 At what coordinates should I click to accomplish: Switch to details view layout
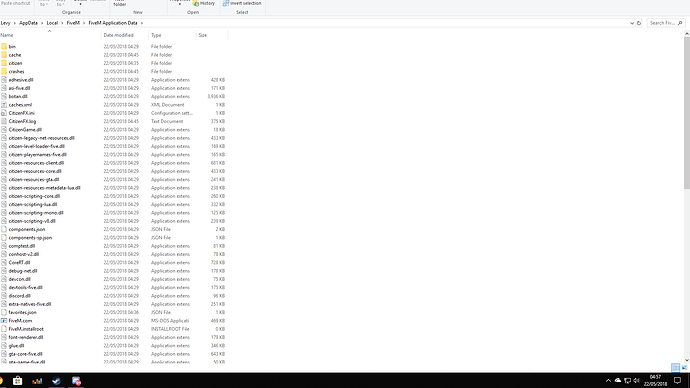pyautogui.click(x=675, y=368)
